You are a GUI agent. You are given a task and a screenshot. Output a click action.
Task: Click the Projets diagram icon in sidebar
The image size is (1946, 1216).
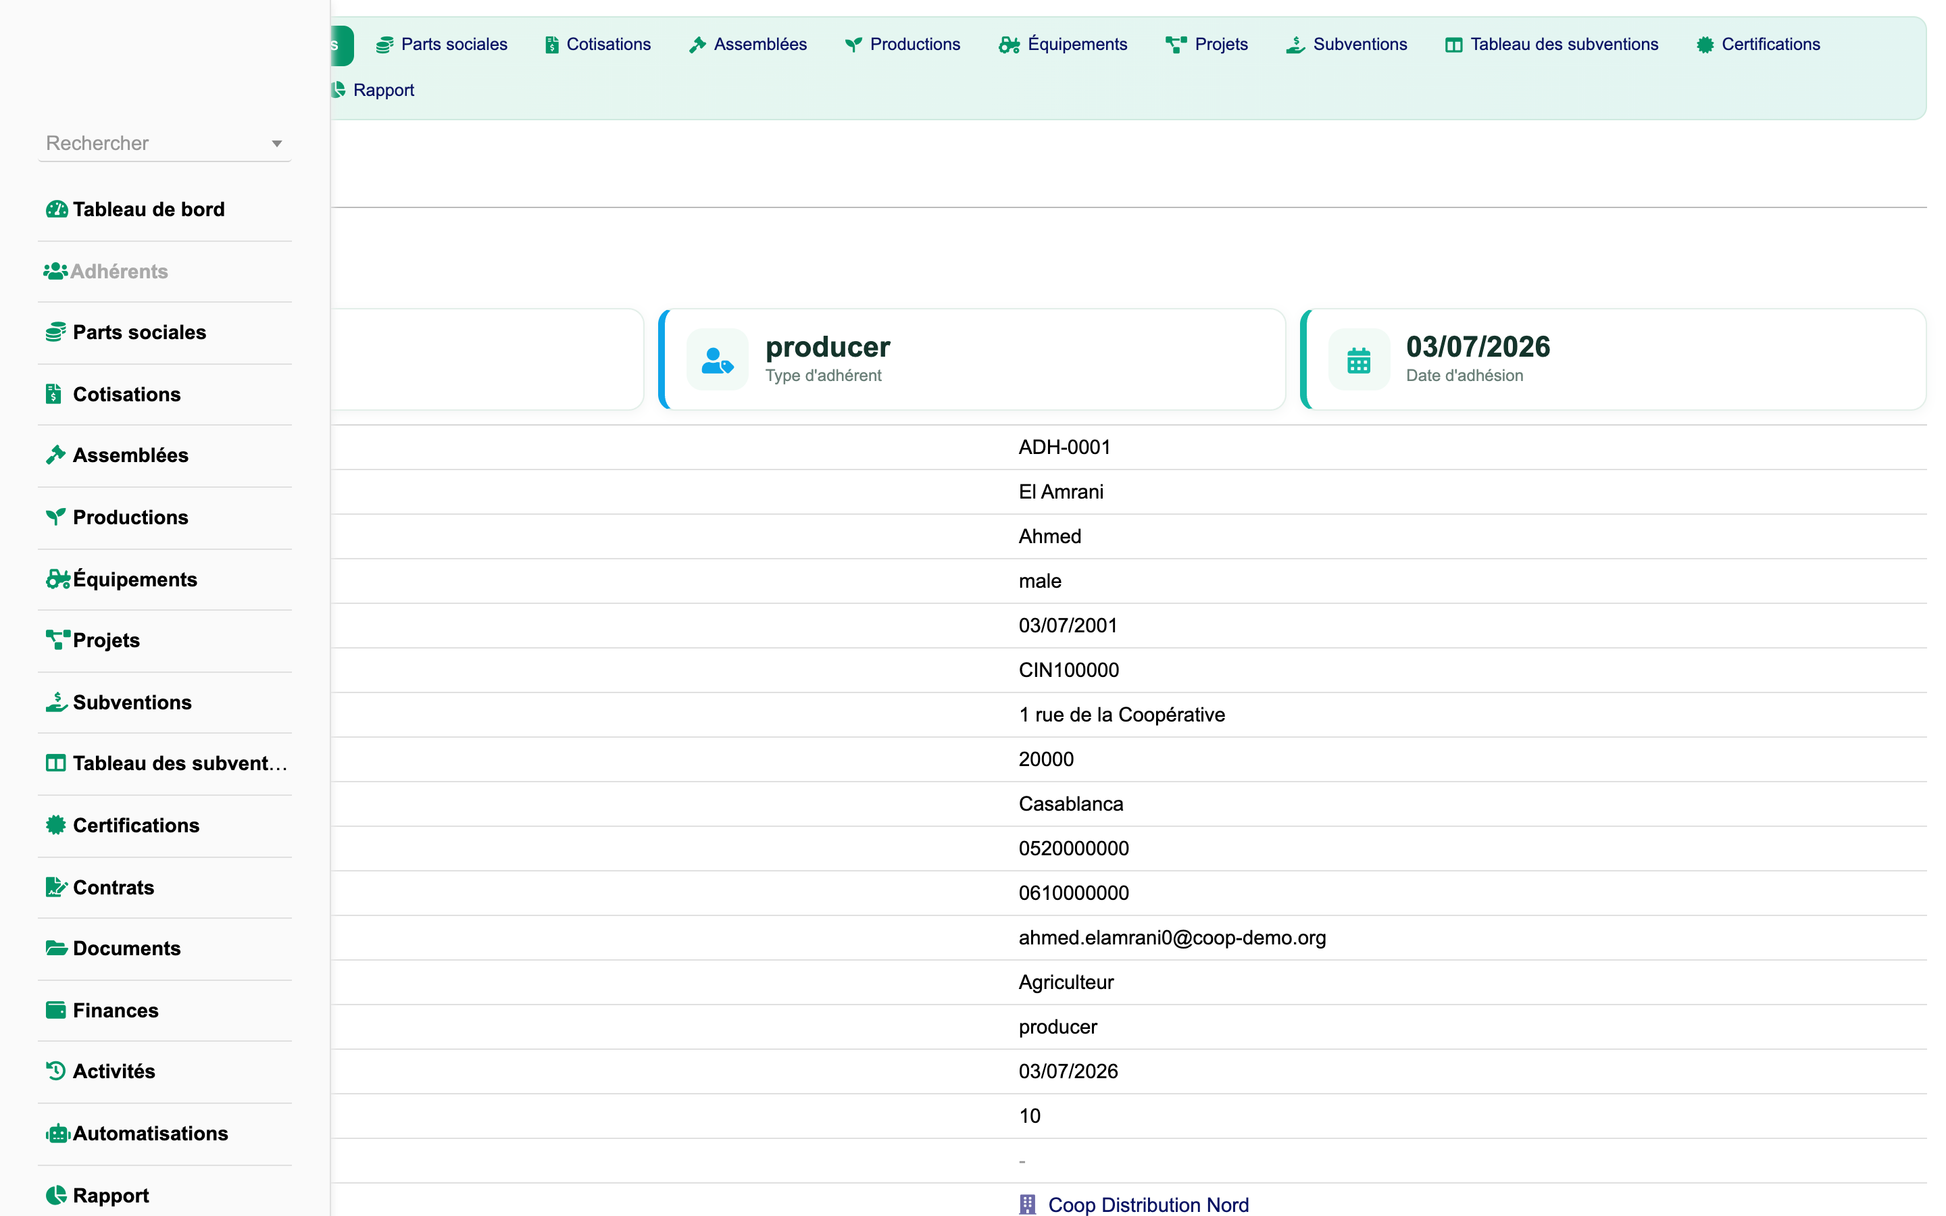pos(58,640)
